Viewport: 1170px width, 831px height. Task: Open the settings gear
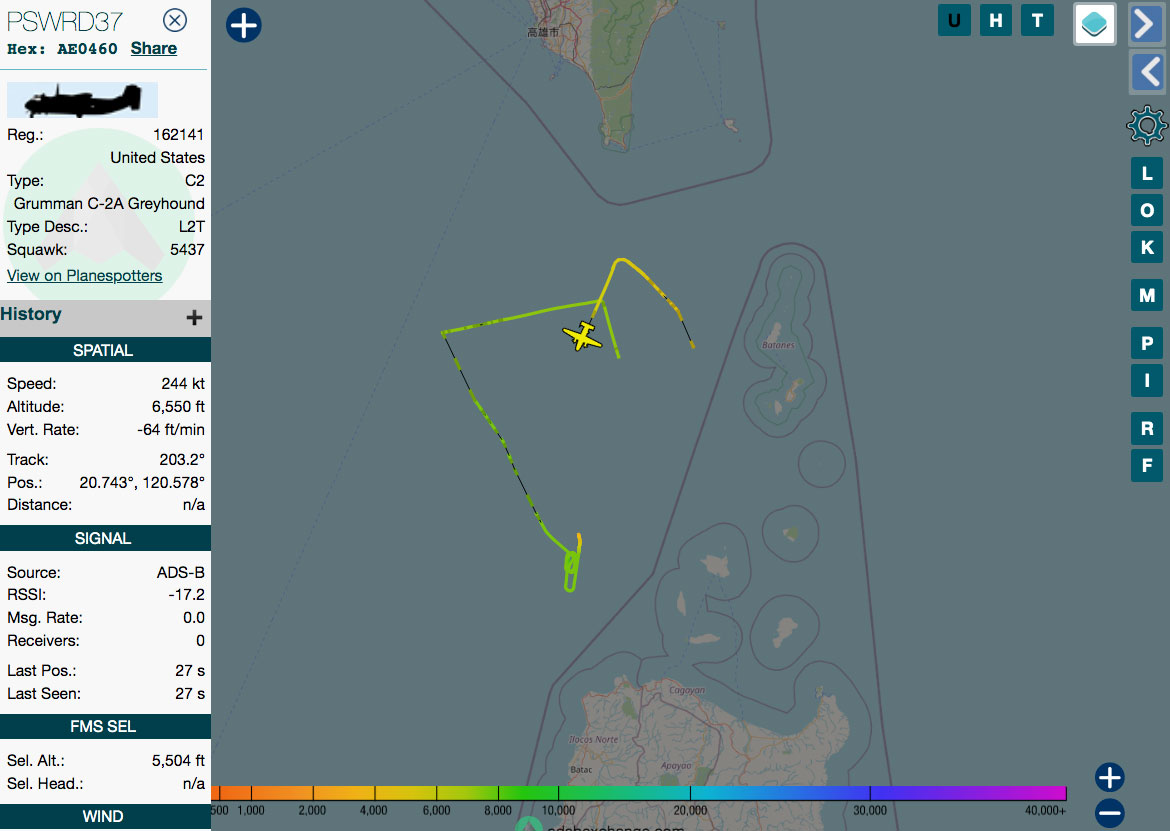click(x=1146, y=125)
